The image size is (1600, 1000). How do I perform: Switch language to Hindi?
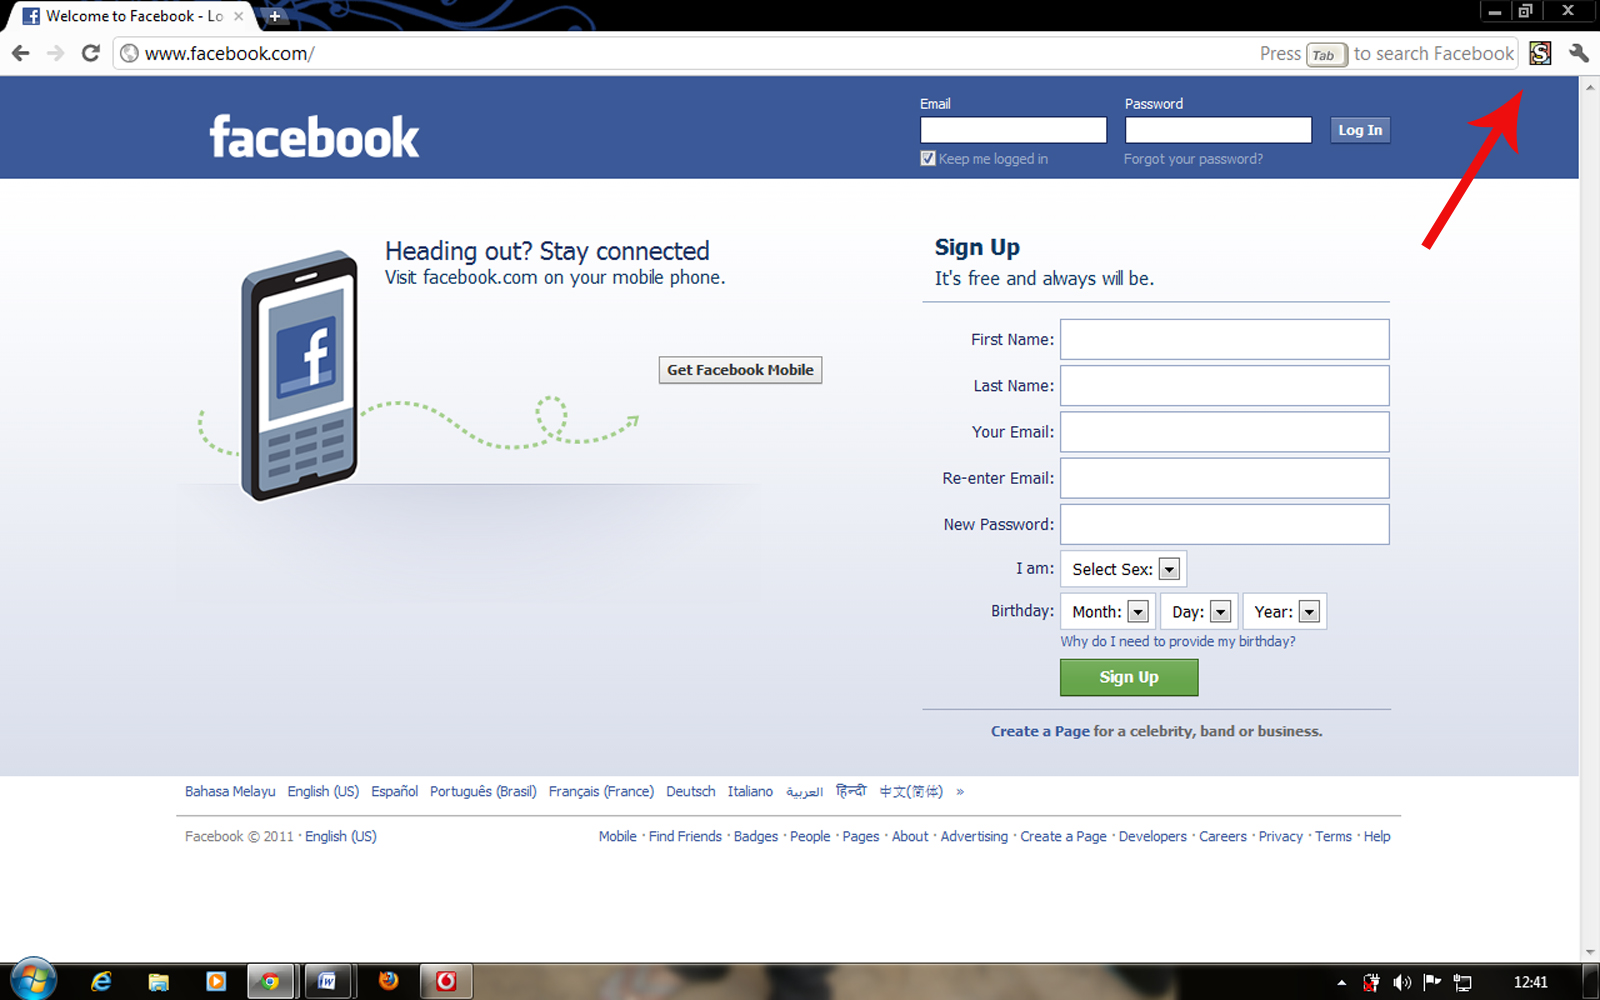(851, 791)
